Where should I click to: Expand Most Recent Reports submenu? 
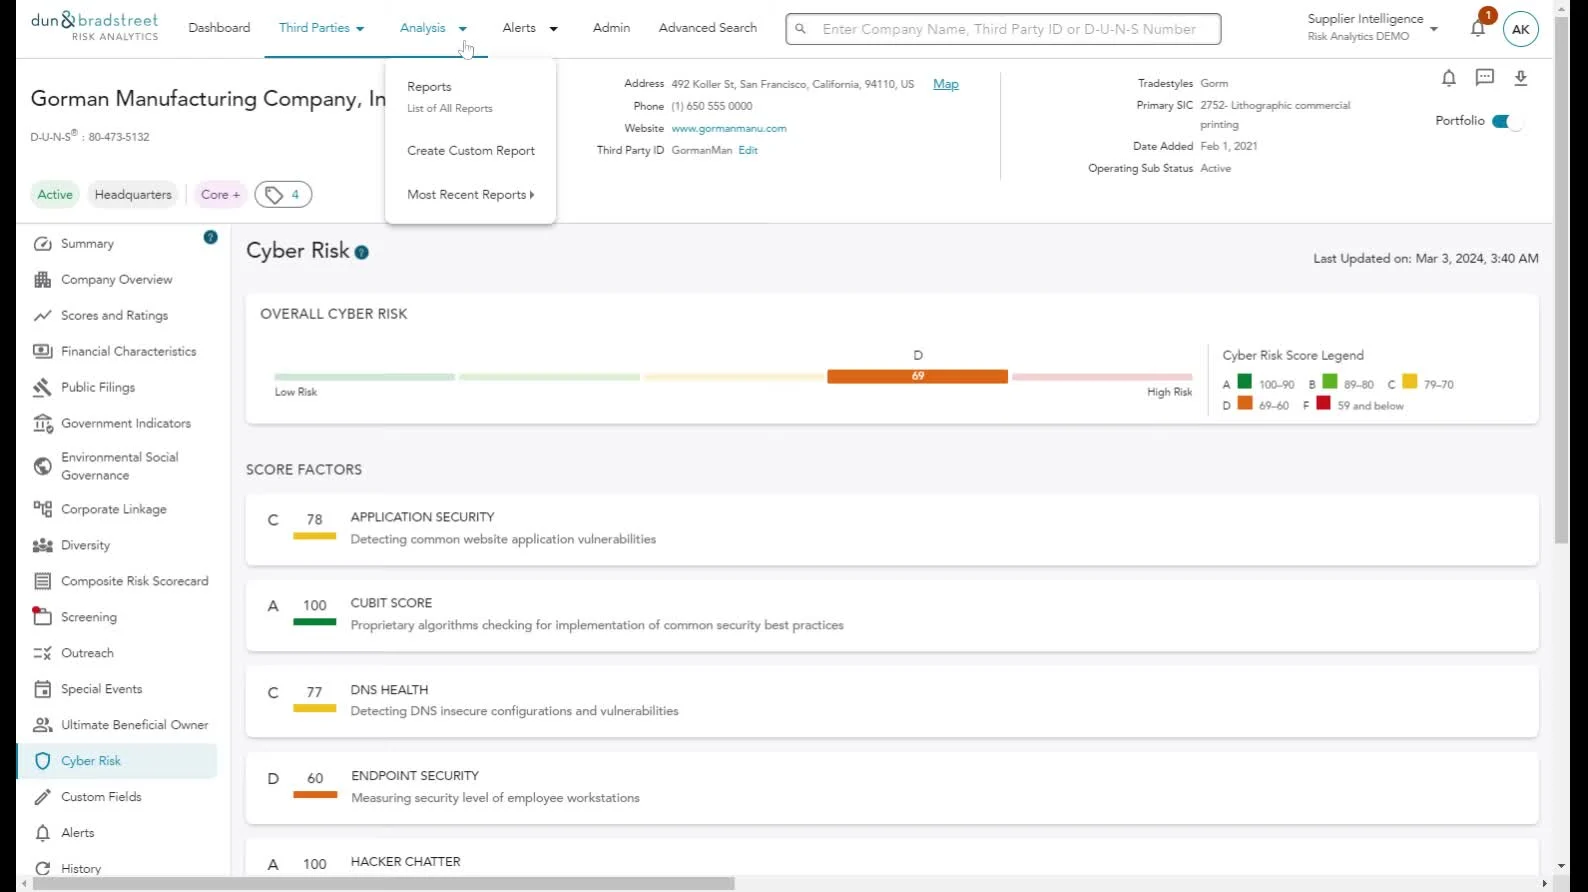click(470, 195)
